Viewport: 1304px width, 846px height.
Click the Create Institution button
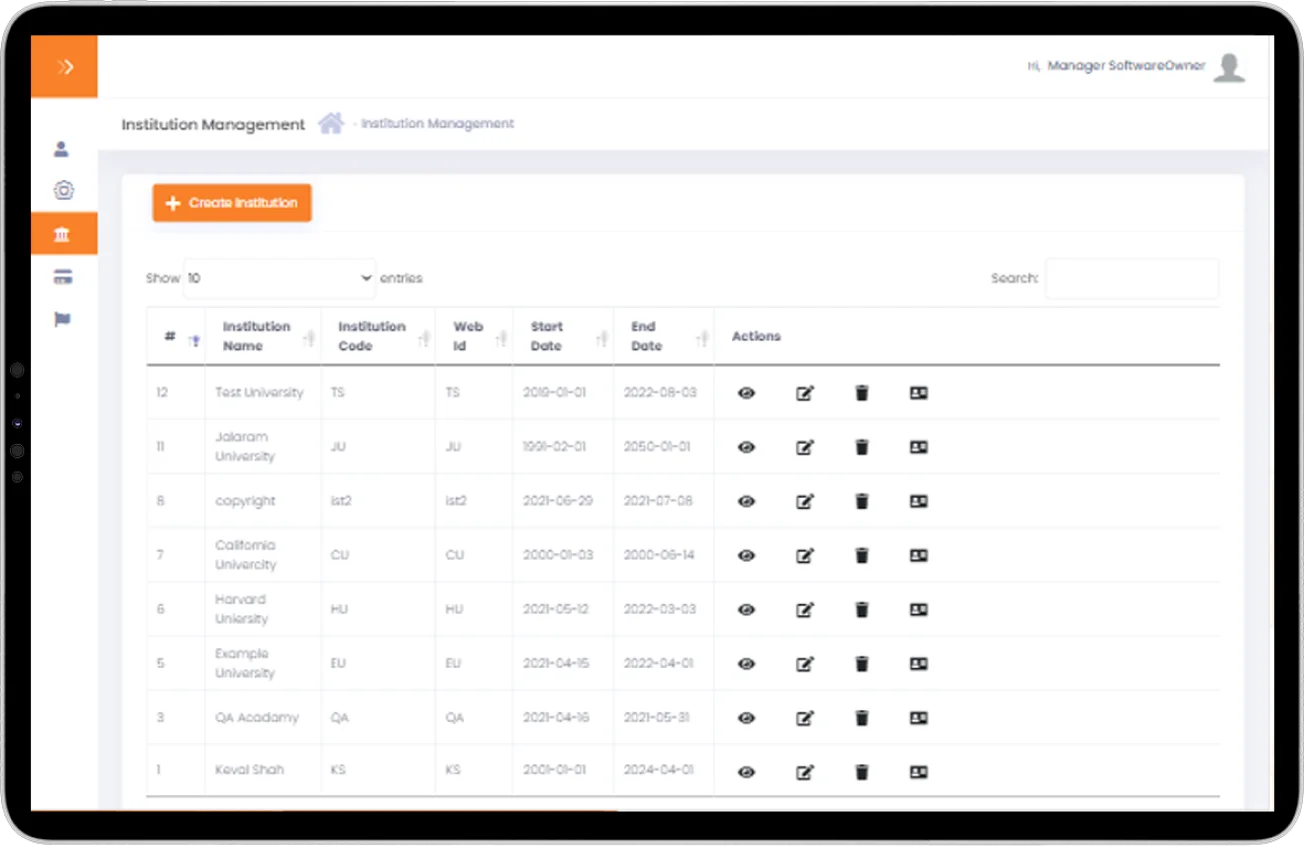click(x=232, y=203)
